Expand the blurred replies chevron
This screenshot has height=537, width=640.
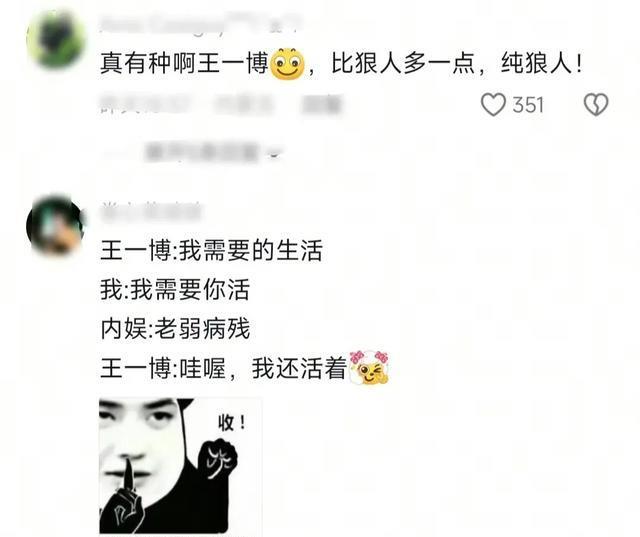274,154
